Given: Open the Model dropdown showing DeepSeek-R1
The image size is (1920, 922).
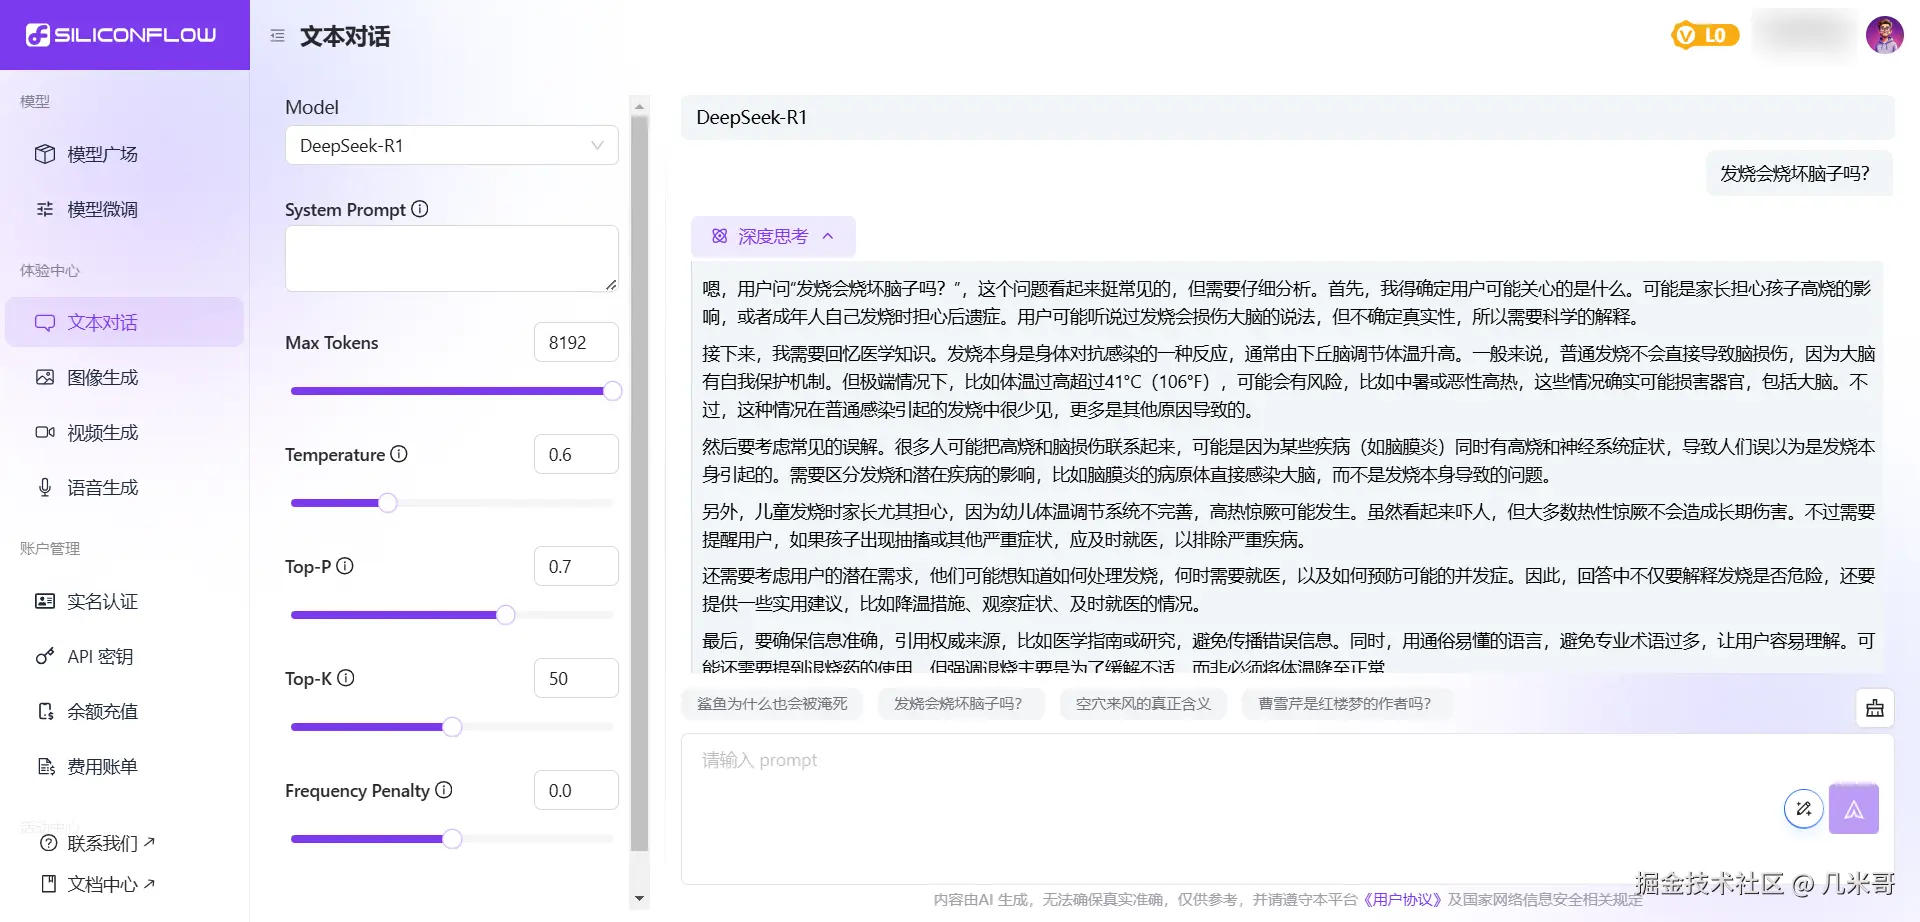Looking at the screenshot, I should (451, 145).
